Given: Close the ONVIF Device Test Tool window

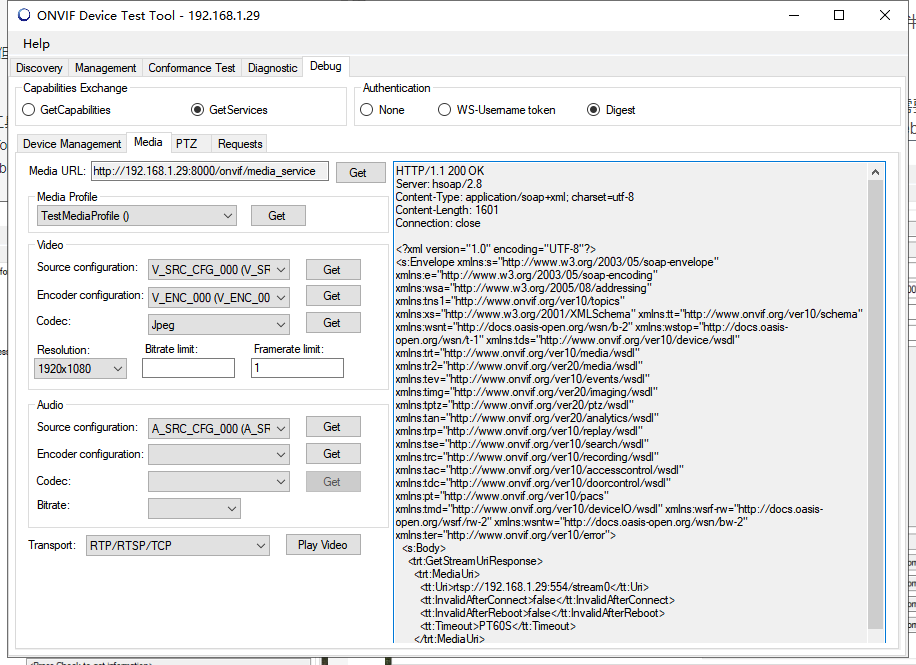Looking at the screenshot, I should 884,15.
